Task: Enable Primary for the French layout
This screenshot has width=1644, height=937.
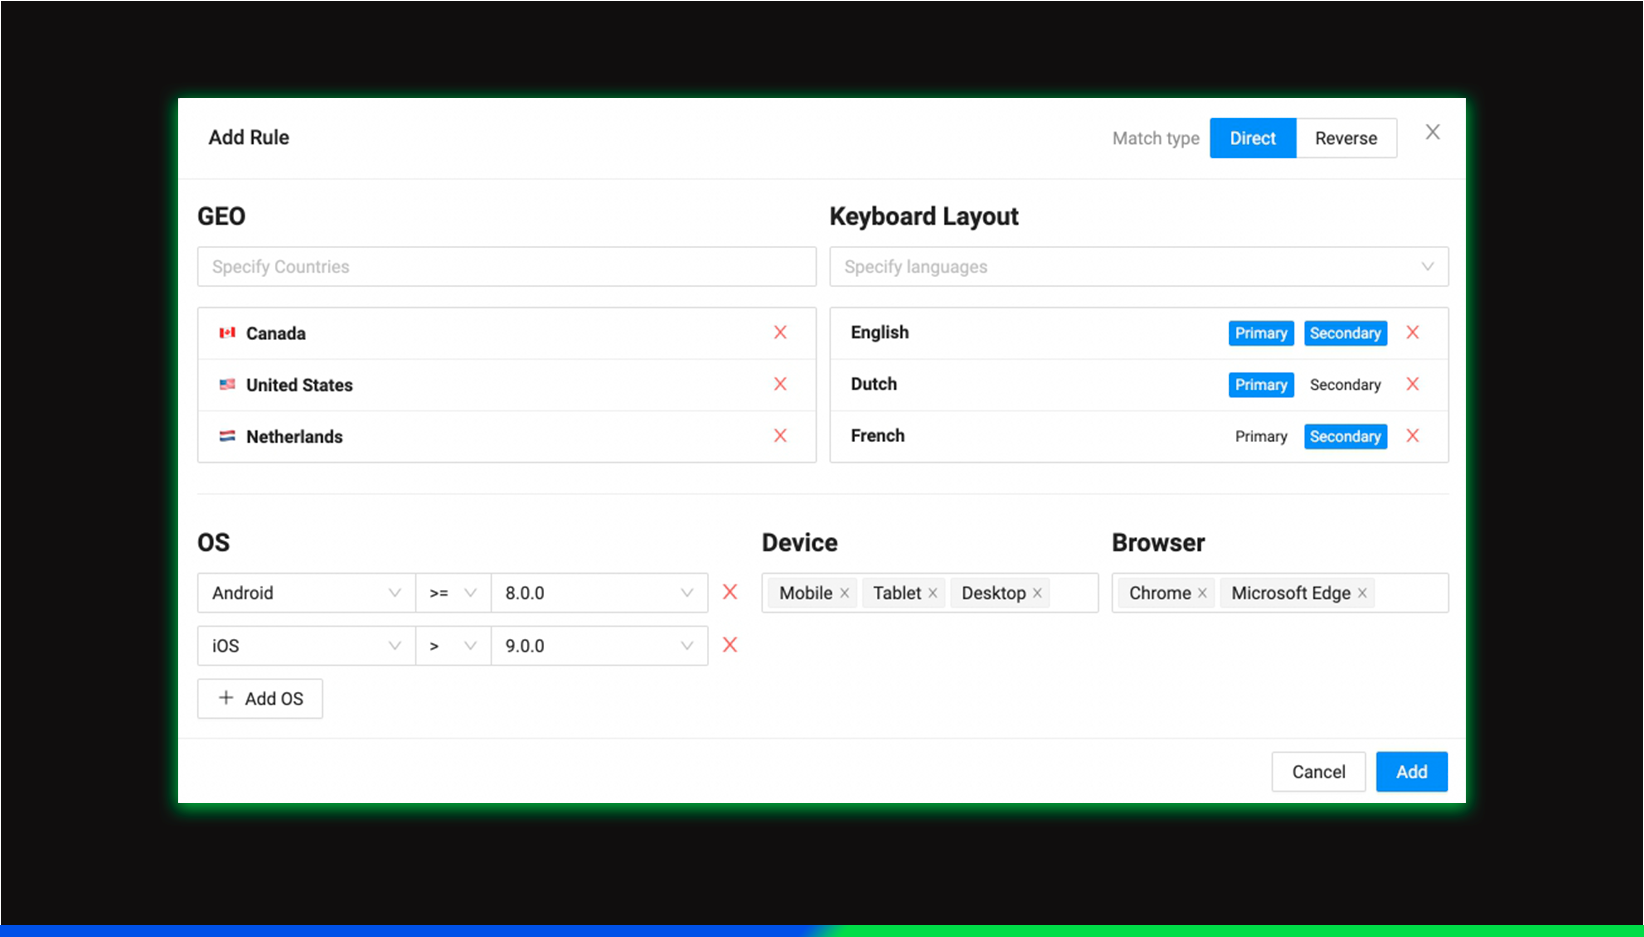Action: [x=1260, y=436]
